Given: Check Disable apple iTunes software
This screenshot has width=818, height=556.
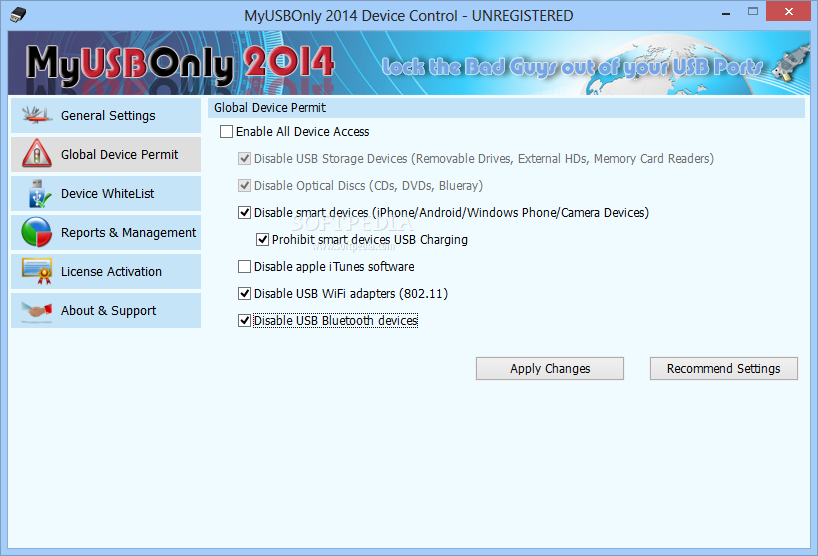Looking at the screenshot, I should pos(244,267).
